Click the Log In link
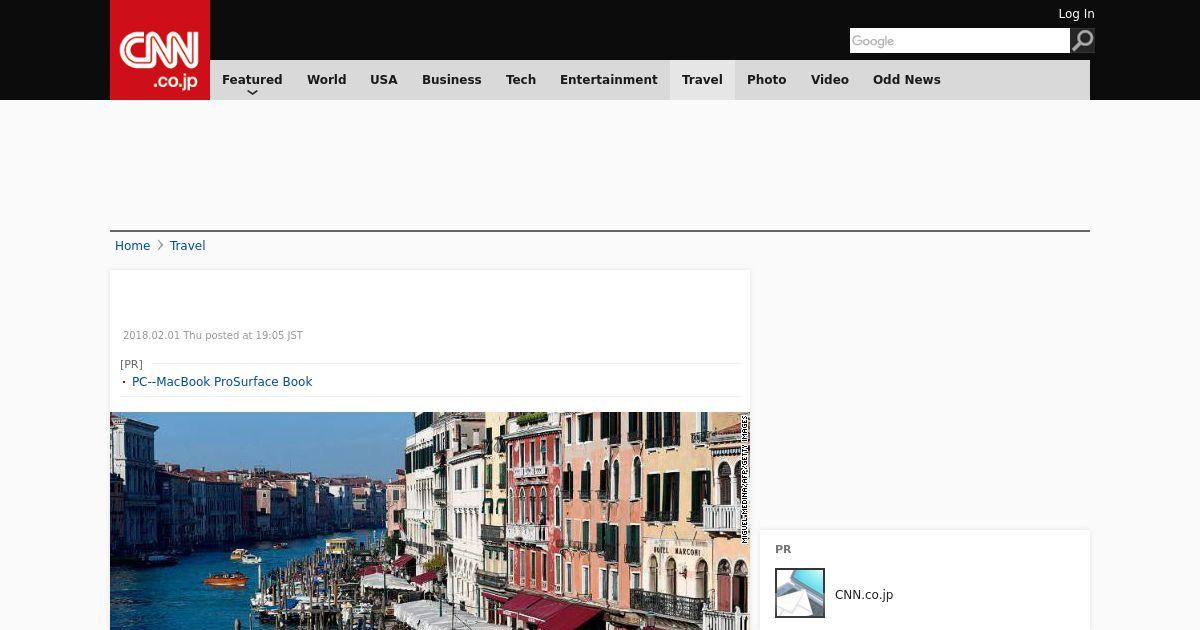This screenshot has width=1200, height=630. [x=1076, y=14]
